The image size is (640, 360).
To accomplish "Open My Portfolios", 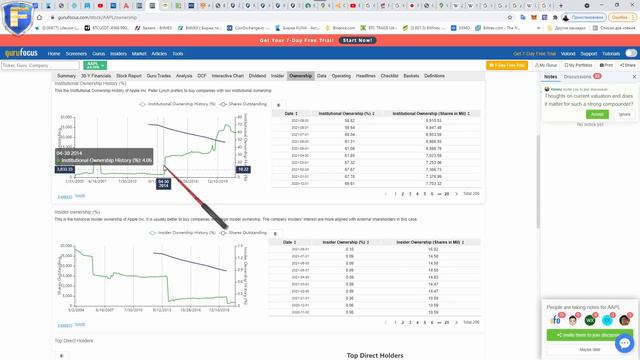I will pyautogui.click(x=578, y=65).
